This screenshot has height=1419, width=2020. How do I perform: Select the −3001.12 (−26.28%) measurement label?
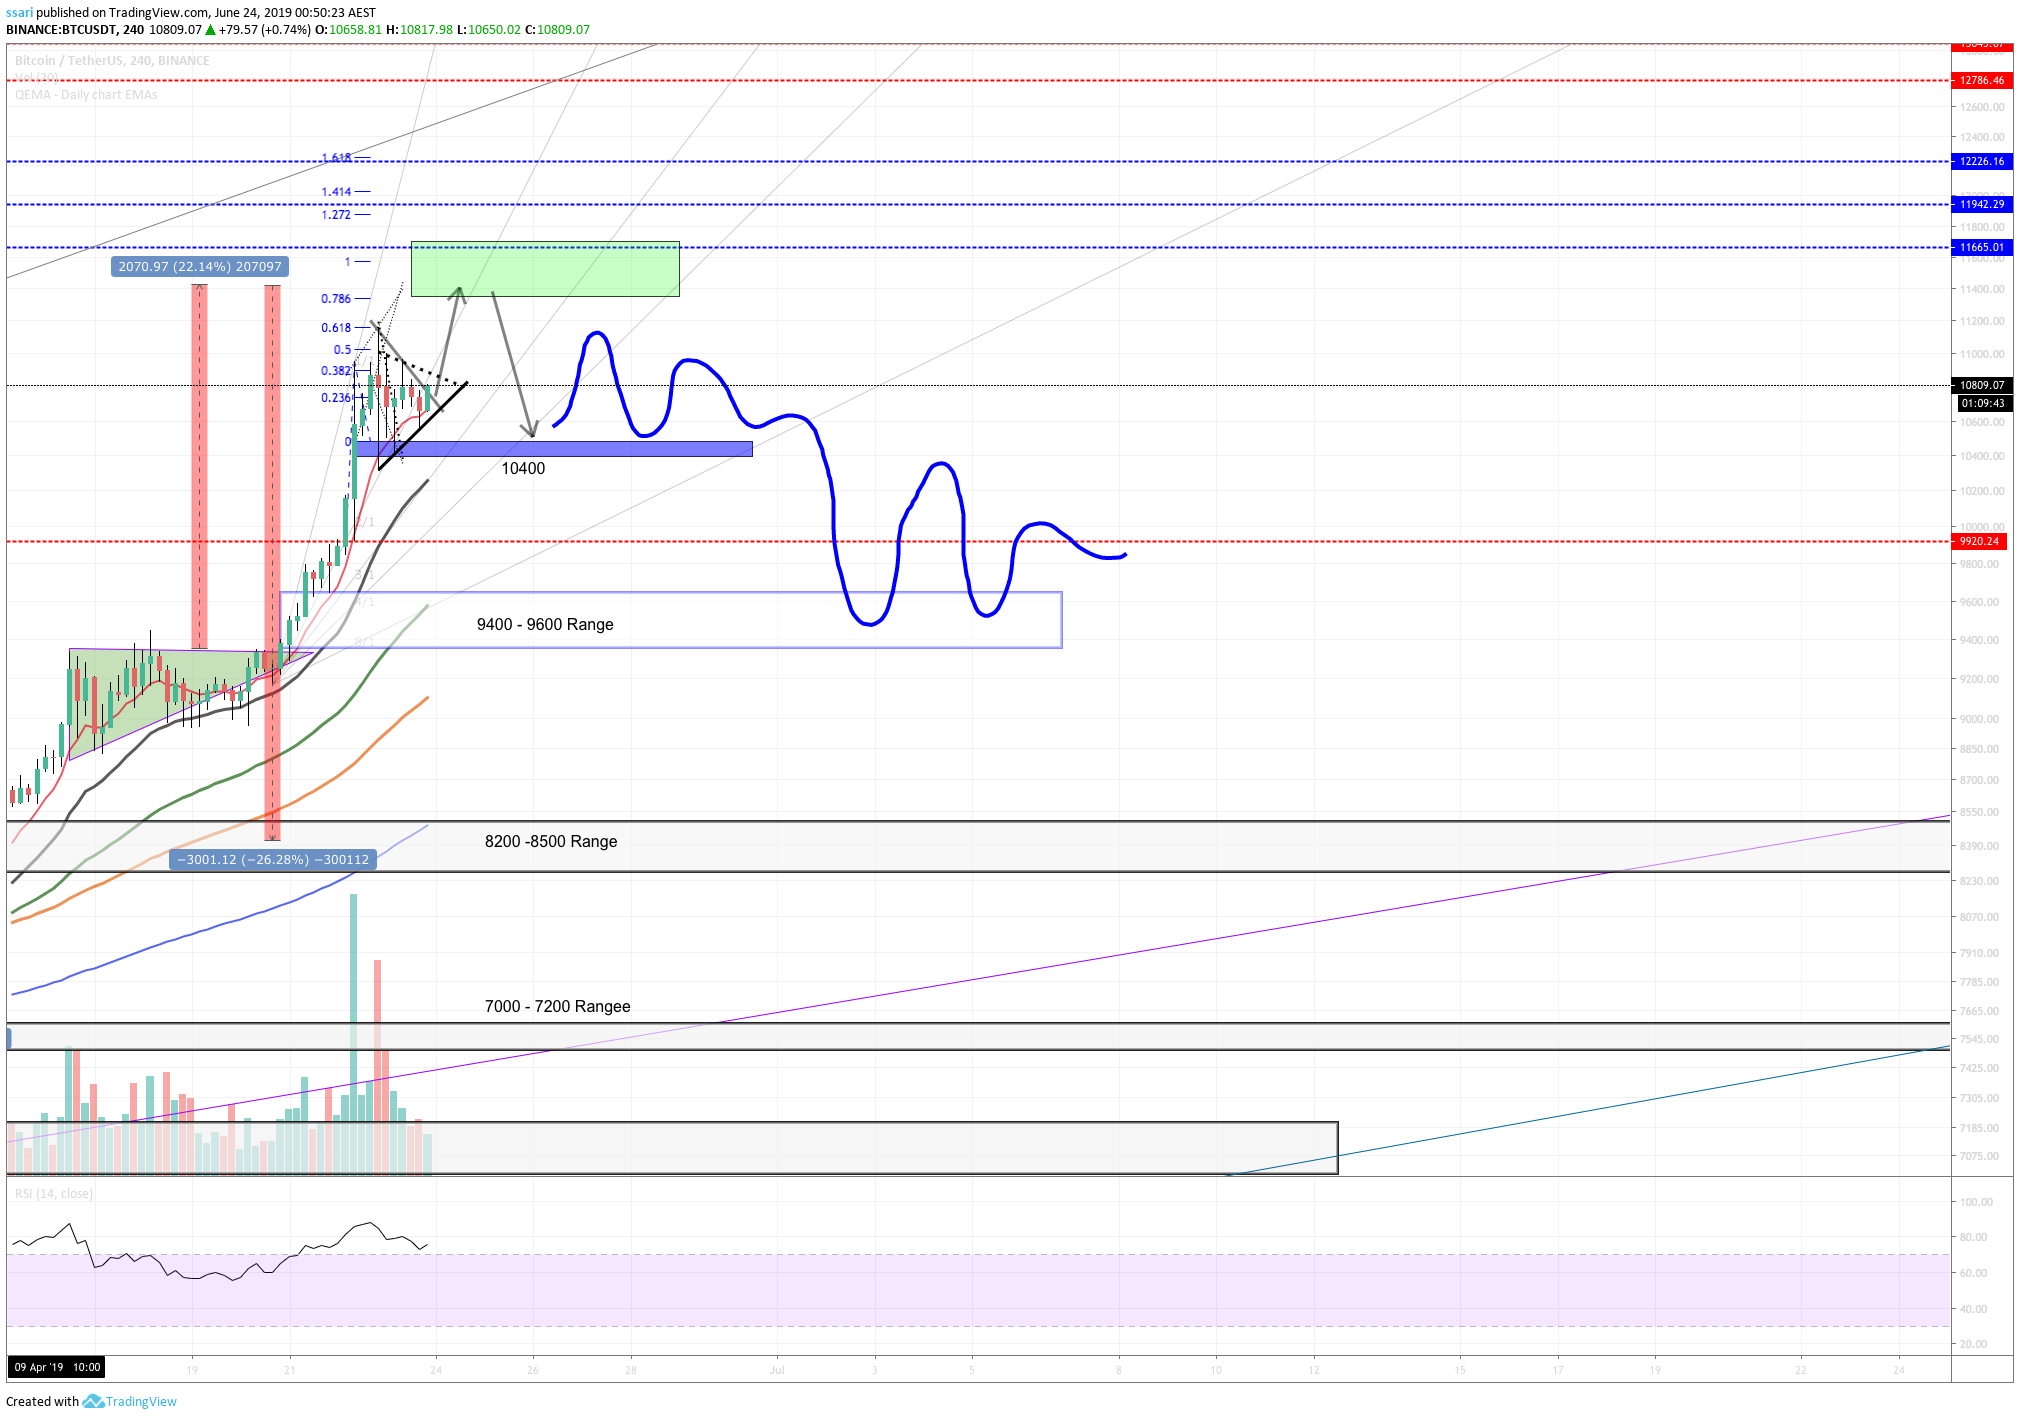click(x=273, y=859)
